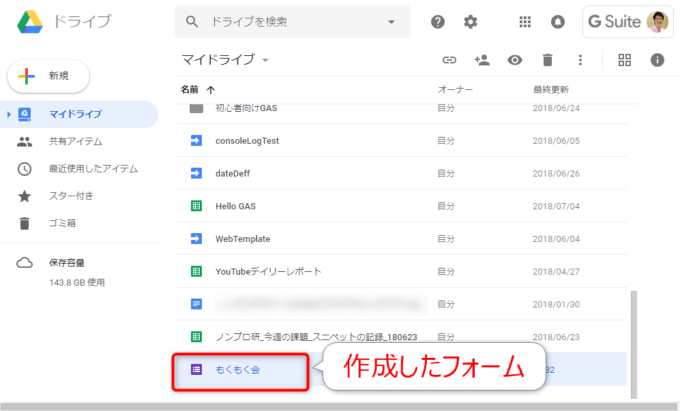Click the Forms icon beside もくもく会
Viewport: 680px width, 411px height.
tap(196, 369)
